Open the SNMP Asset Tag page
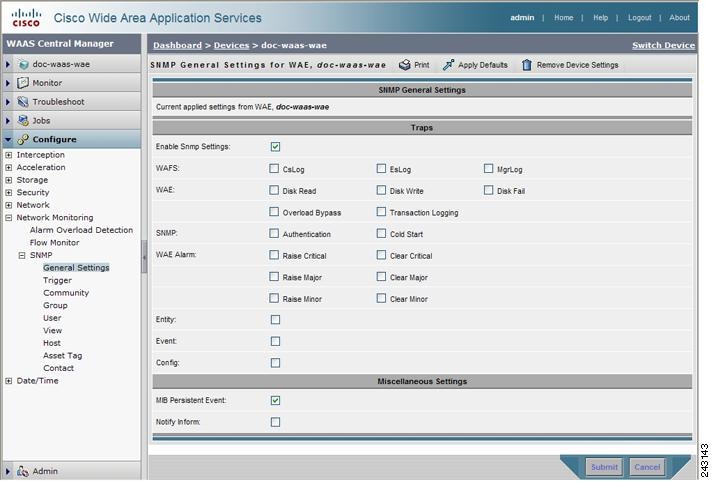The image size is (712, 481). tap(63, 356)
